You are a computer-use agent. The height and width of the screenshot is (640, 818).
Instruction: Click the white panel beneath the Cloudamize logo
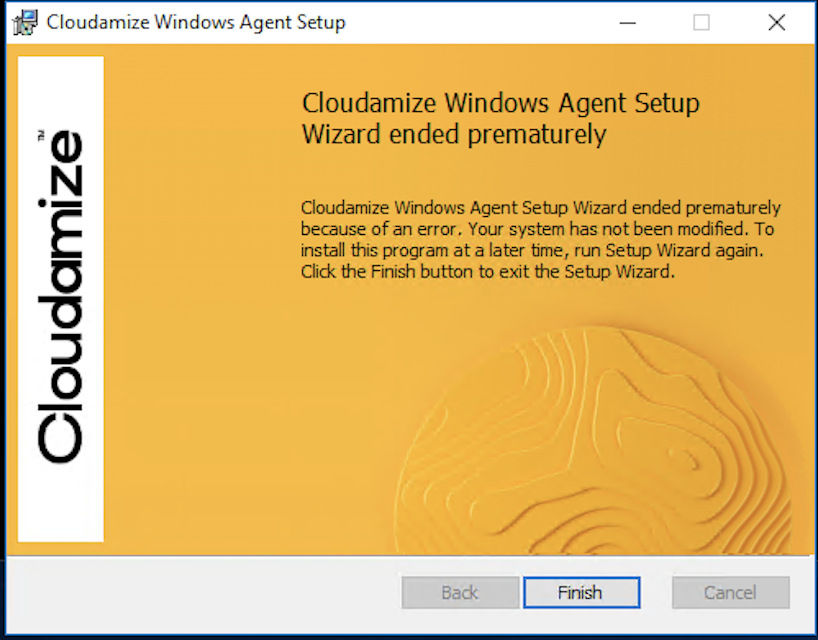coord(60,510)
